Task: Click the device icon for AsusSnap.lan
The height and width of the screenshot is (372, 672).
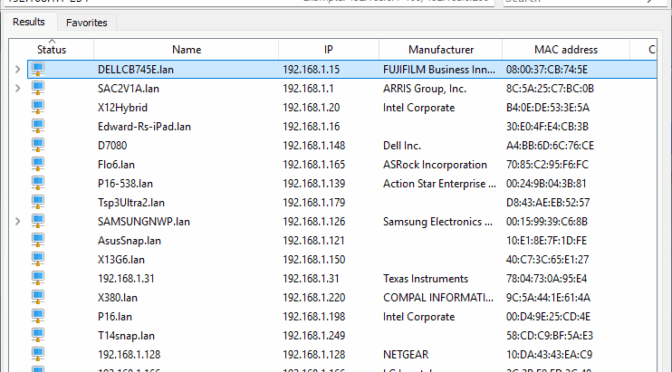Action: tap(38, 240)
